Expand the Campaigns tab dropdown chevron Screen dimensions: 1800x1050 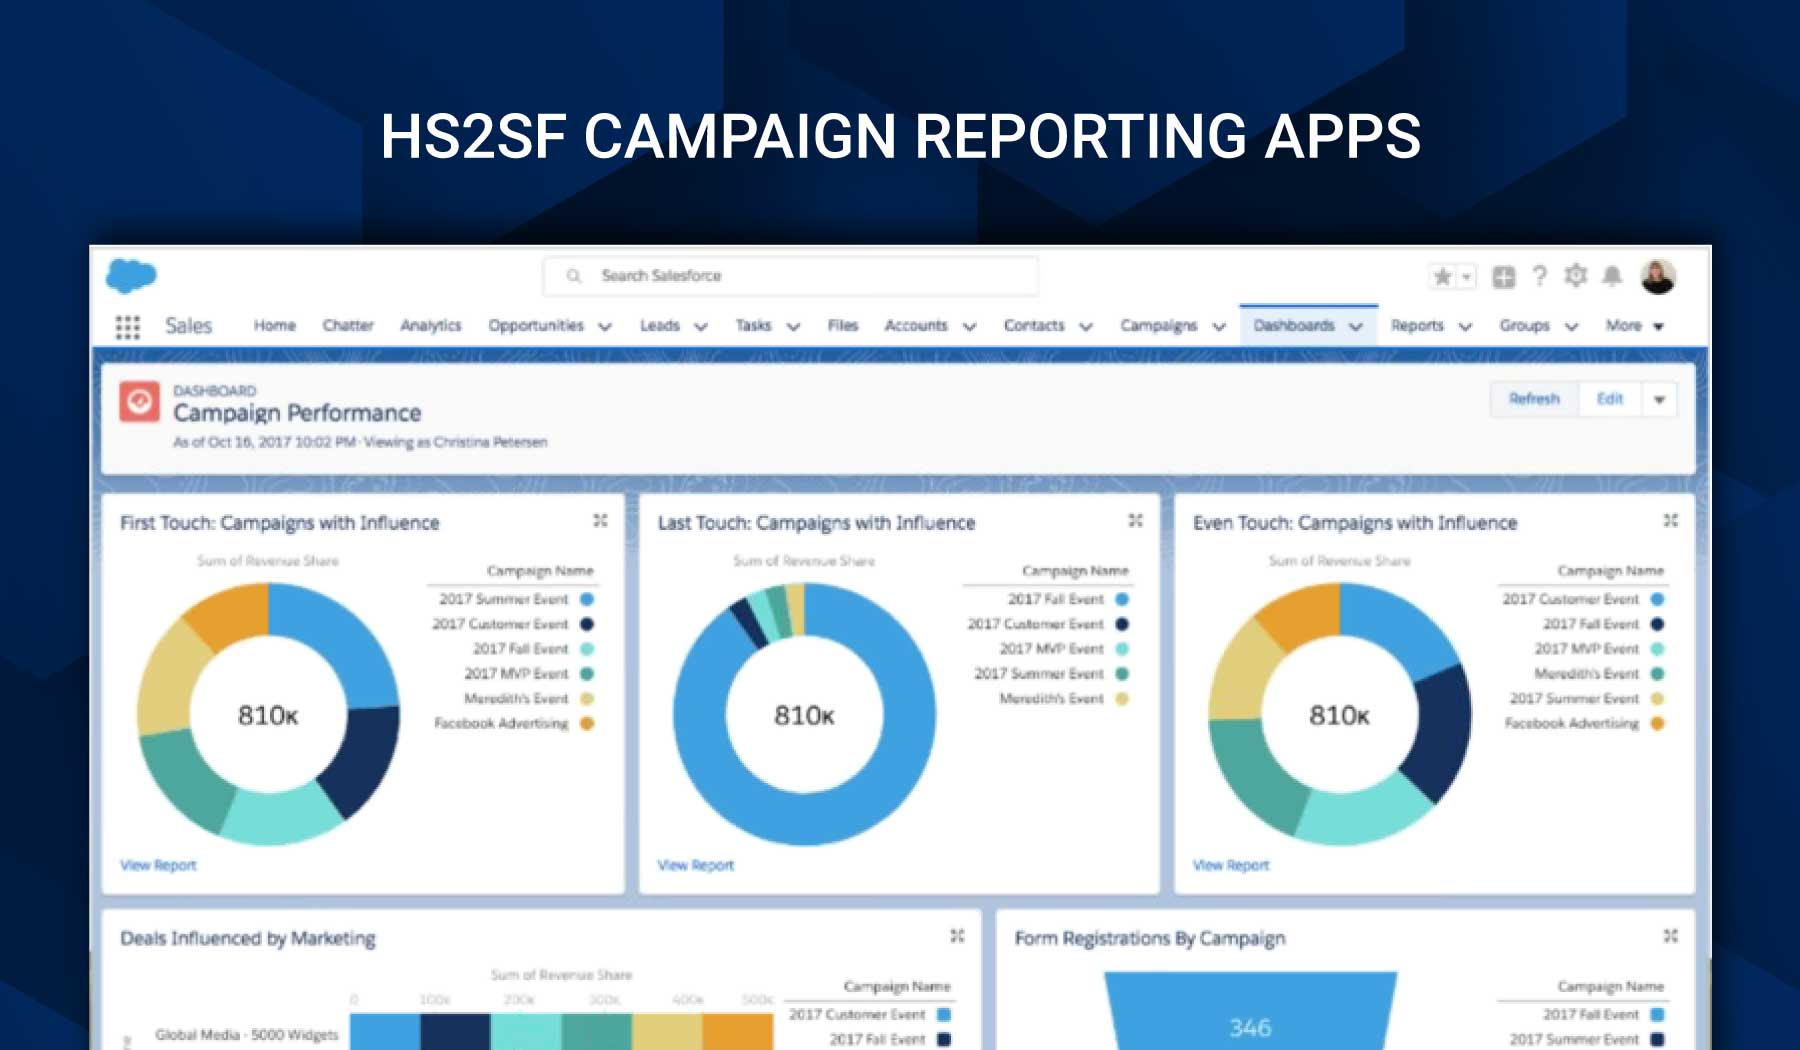pyautogui.click(x=1219, y=327)
